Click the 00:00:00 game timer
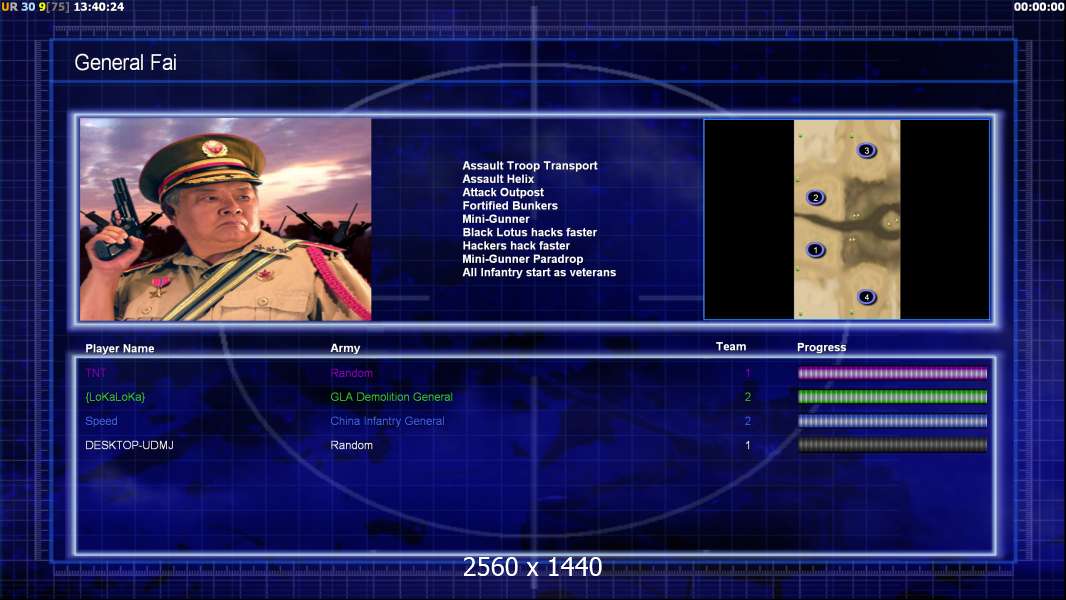 click(x=1039, y=7)
